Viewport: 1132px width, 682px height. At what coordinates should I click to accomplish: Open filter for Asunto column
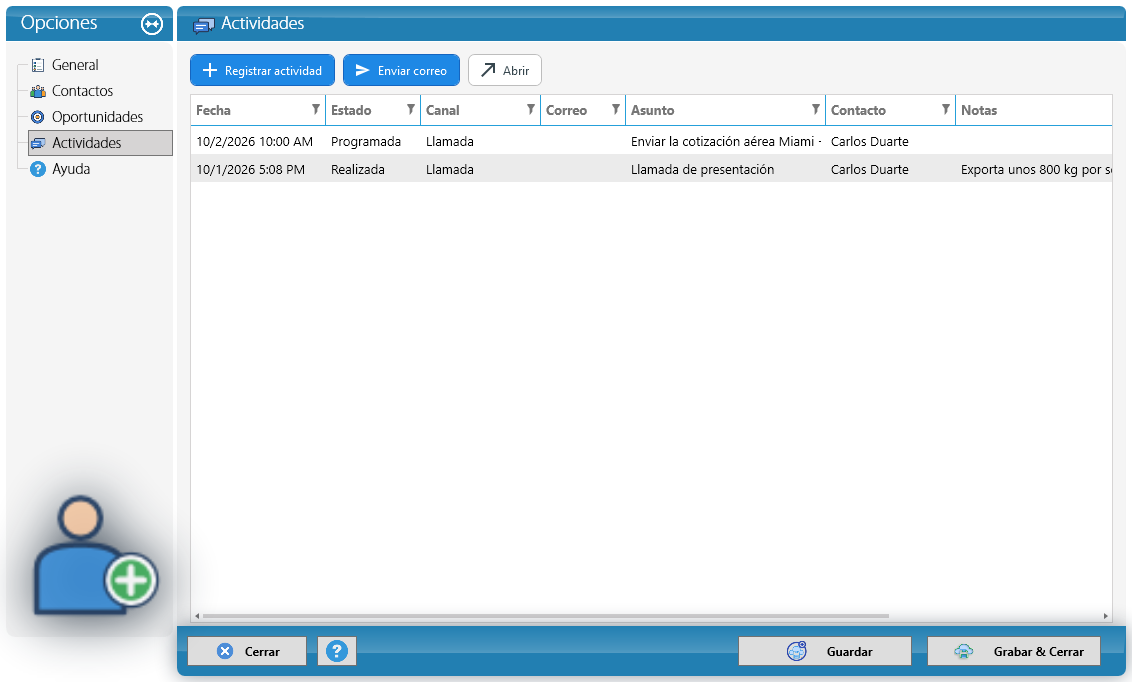(816, 110)
